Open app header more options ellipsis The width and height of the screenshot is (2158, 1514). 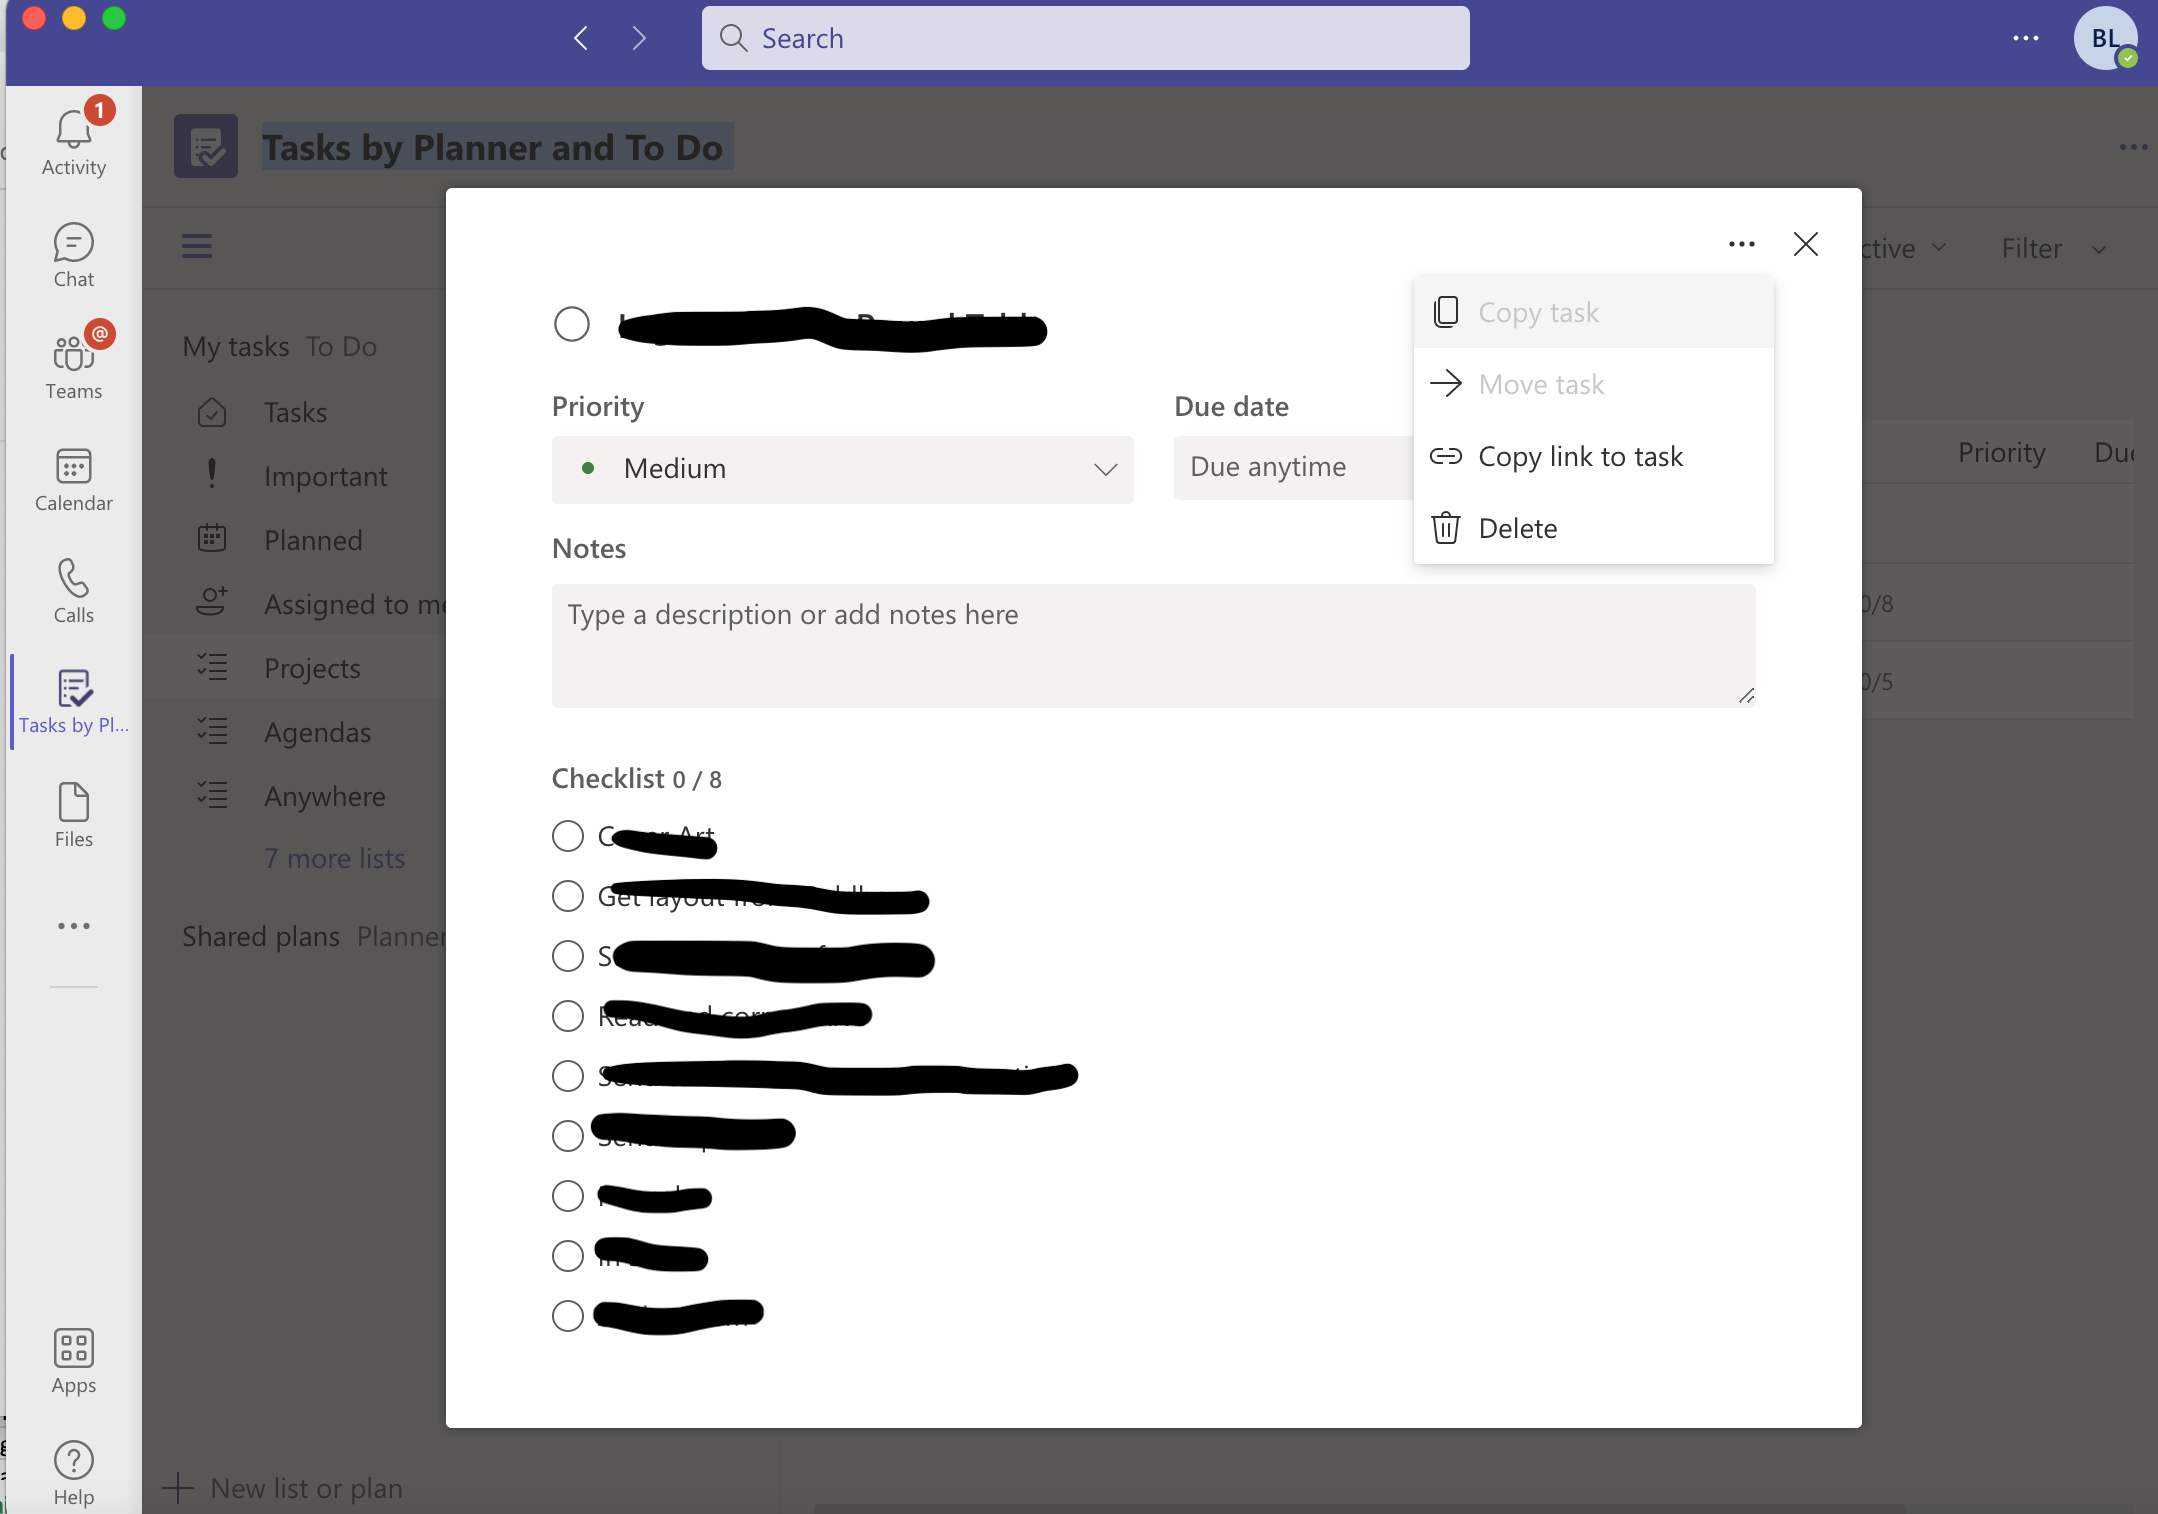point(2133,147)
